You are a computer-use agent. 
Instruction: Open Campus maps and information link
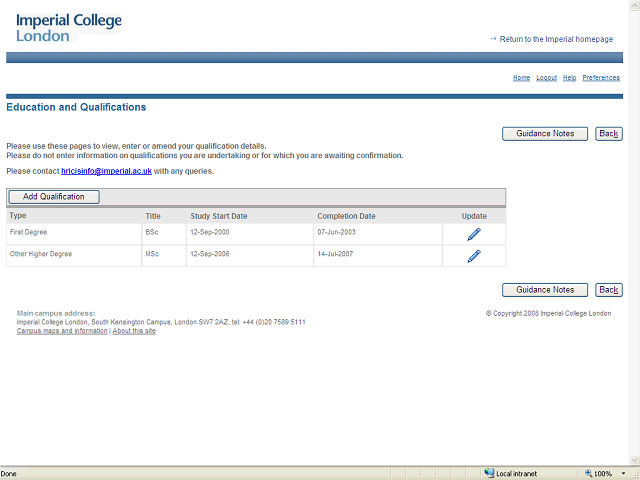62,331
